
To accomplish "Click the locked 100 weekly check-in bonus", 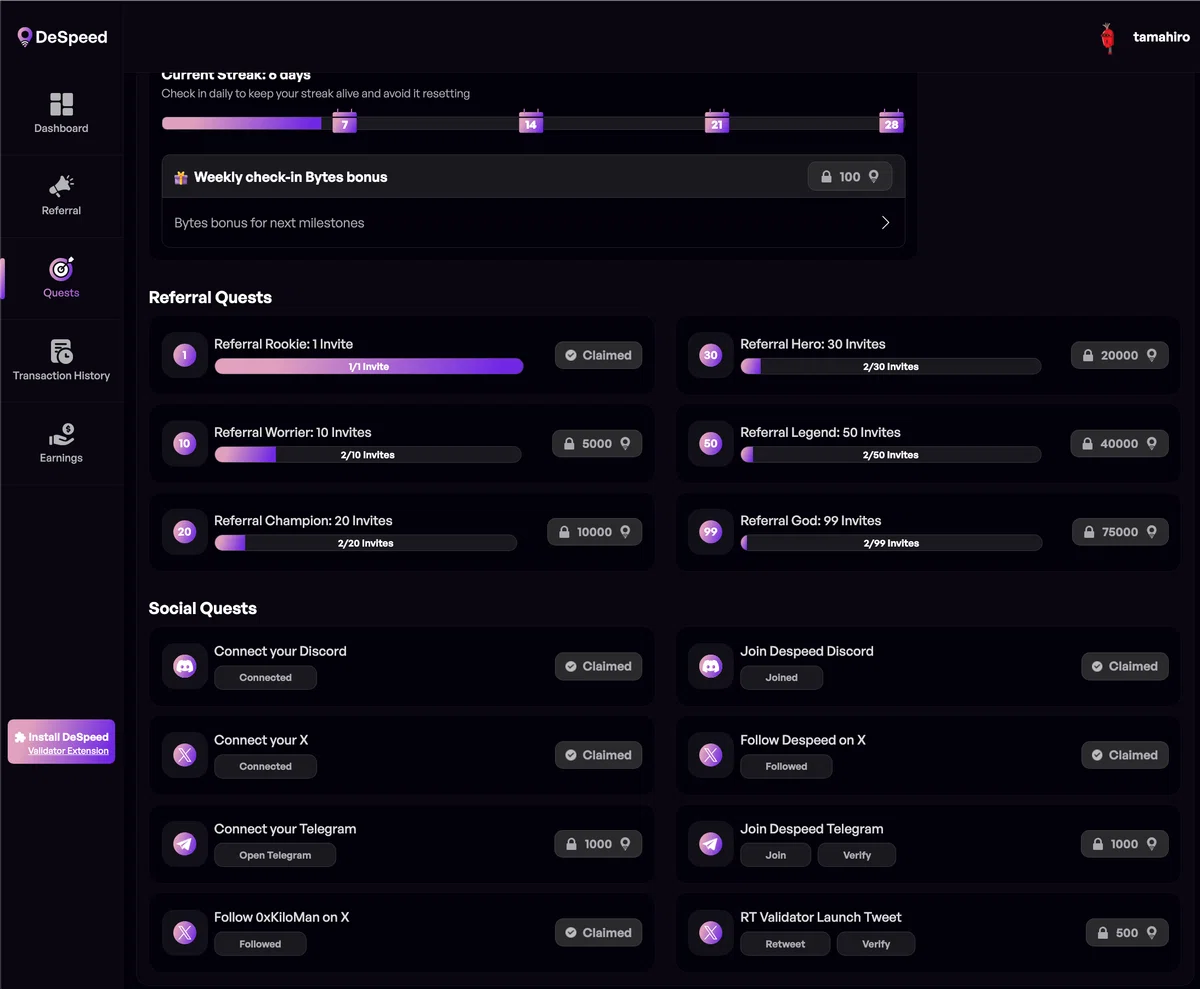I will pyautogui.click(x=850, y=177).
